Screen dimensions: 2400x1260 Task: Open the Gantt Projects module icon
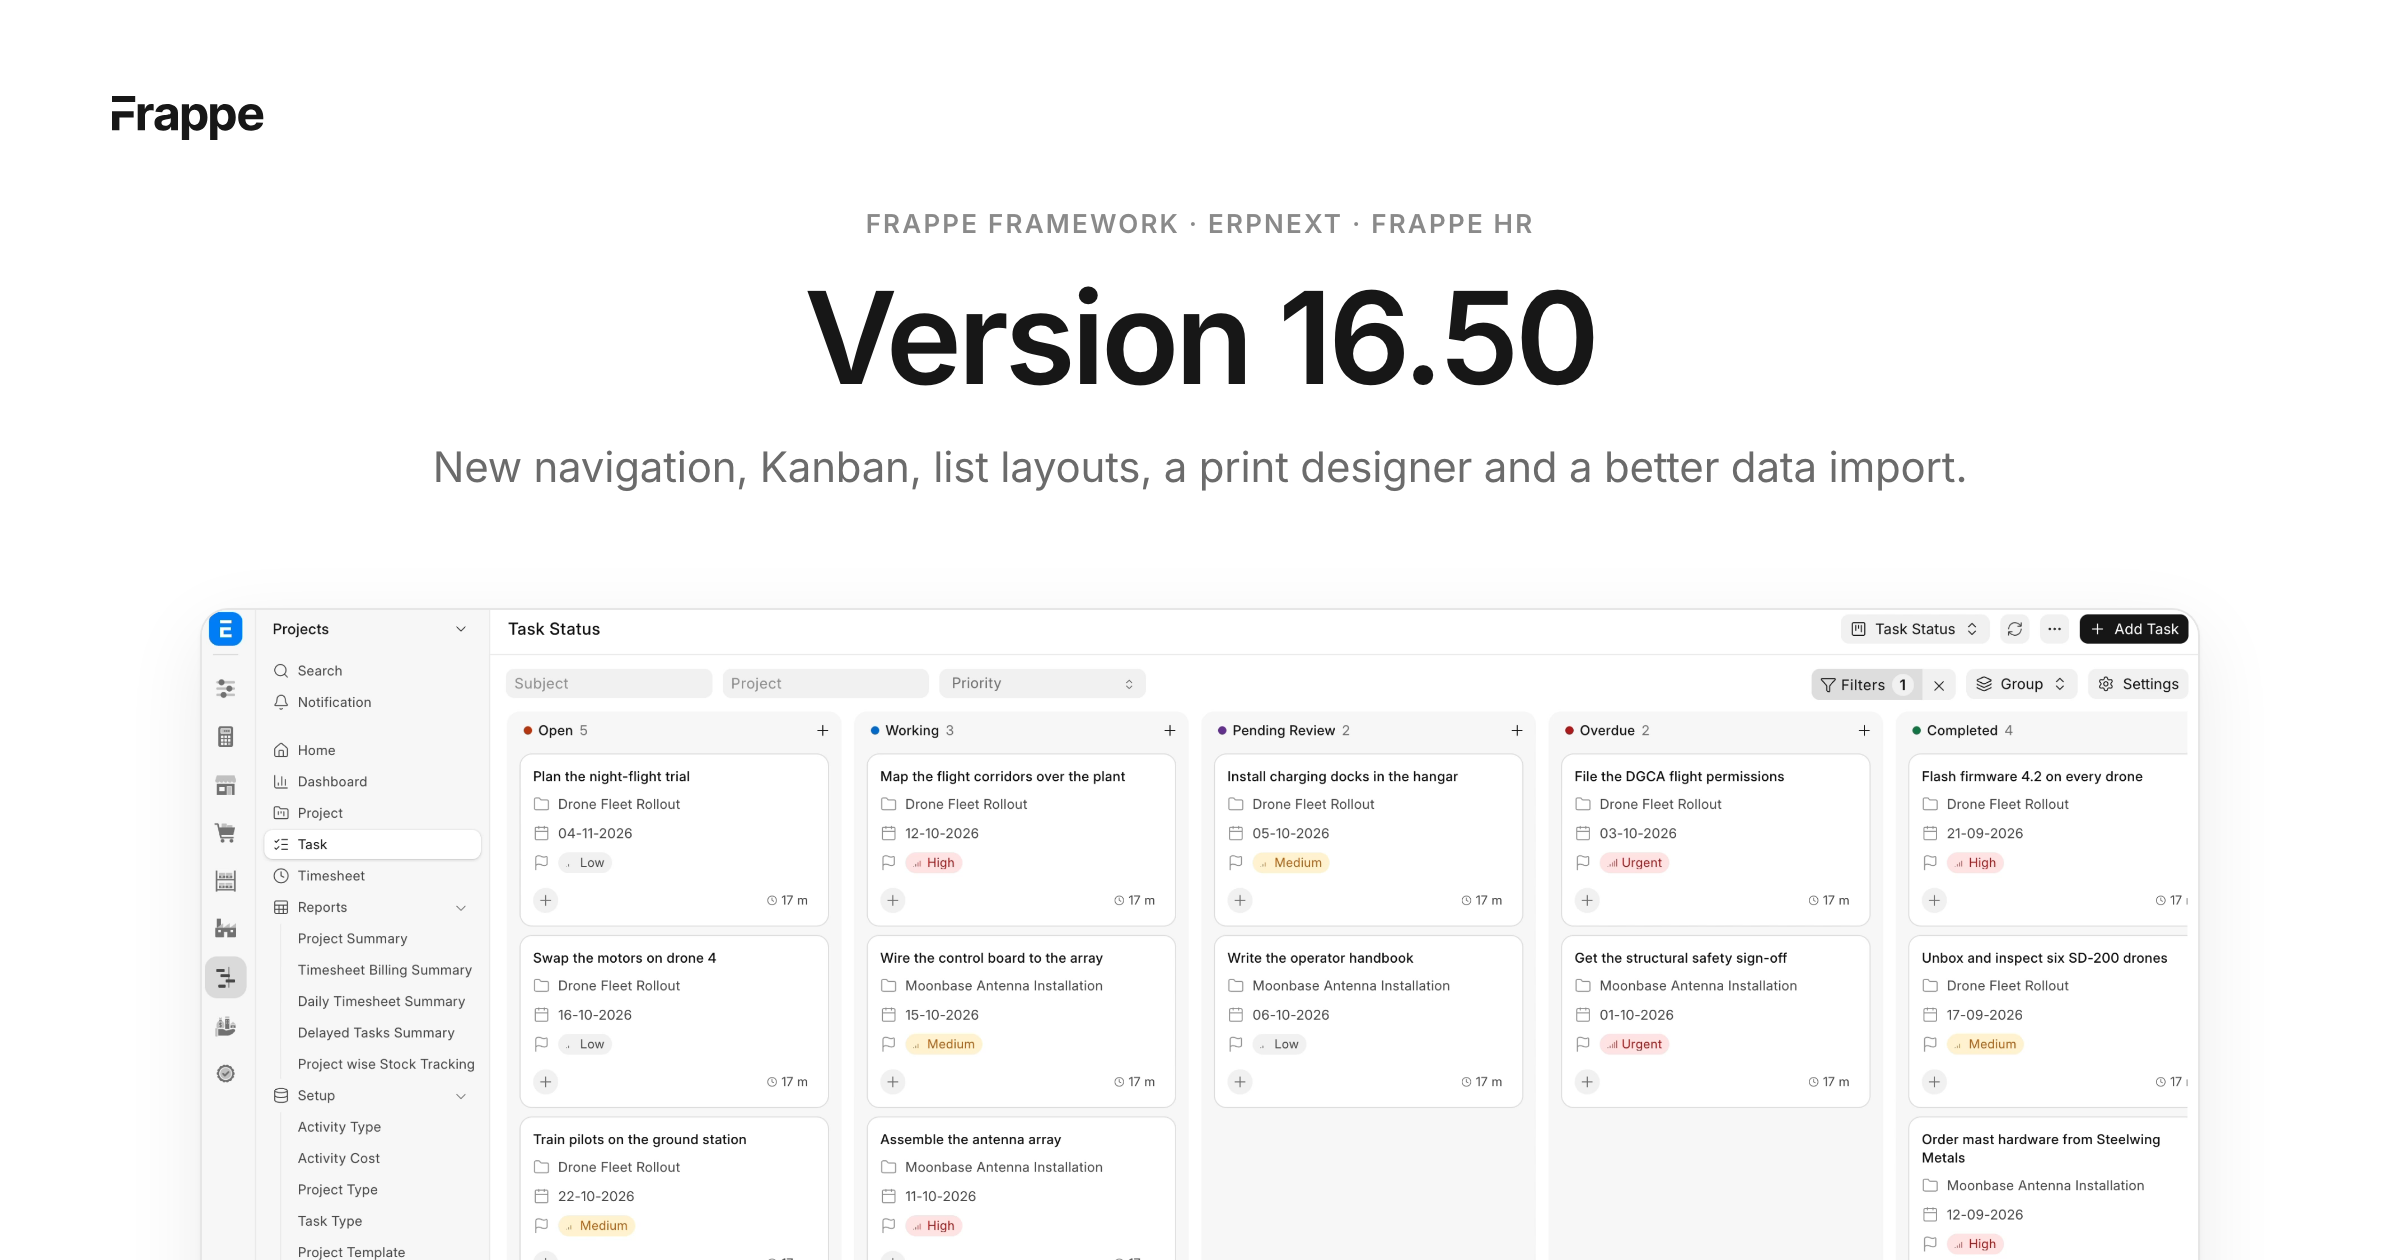pyautogui.click(x=226, y=977)
